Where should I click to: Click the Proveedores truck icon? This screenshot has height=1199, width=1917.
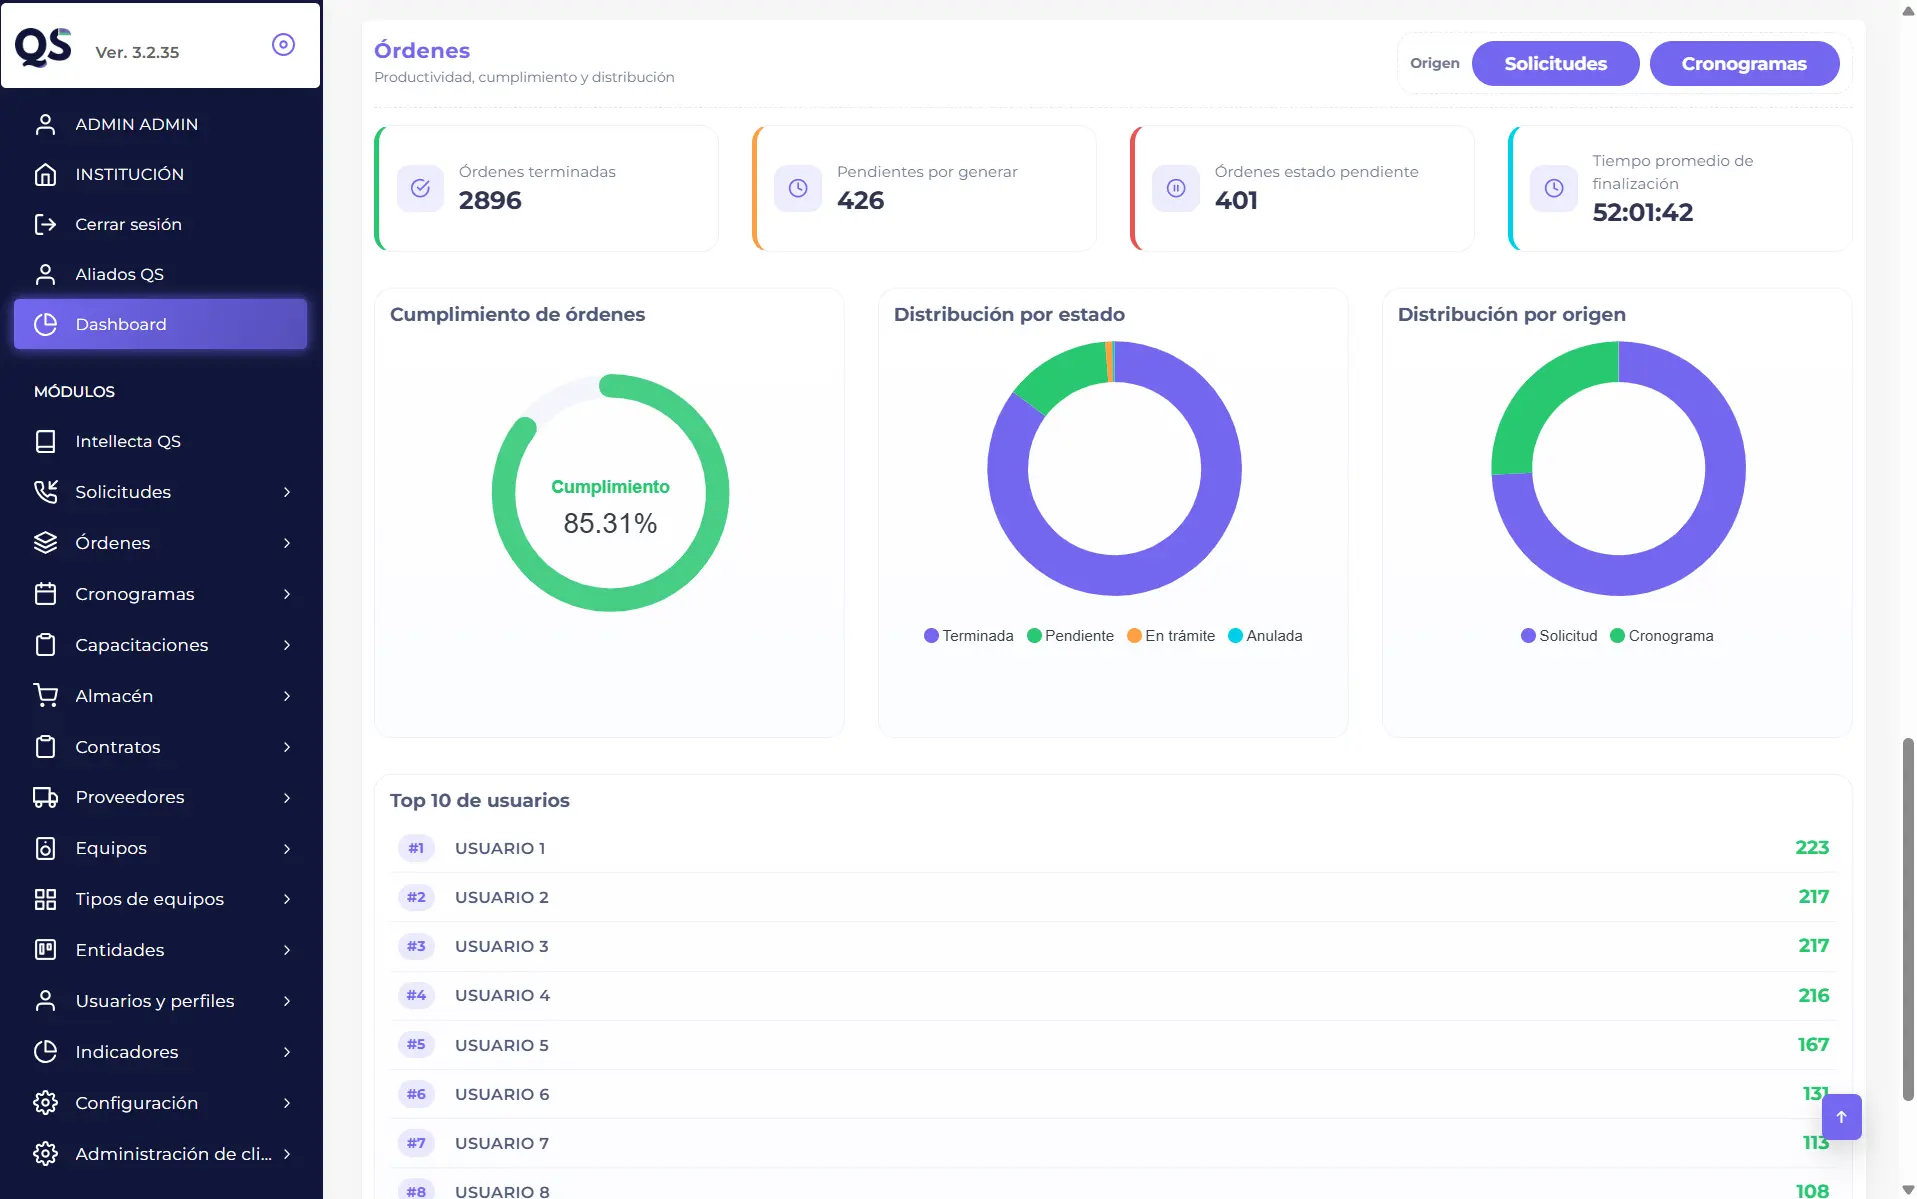pos(45,797)
